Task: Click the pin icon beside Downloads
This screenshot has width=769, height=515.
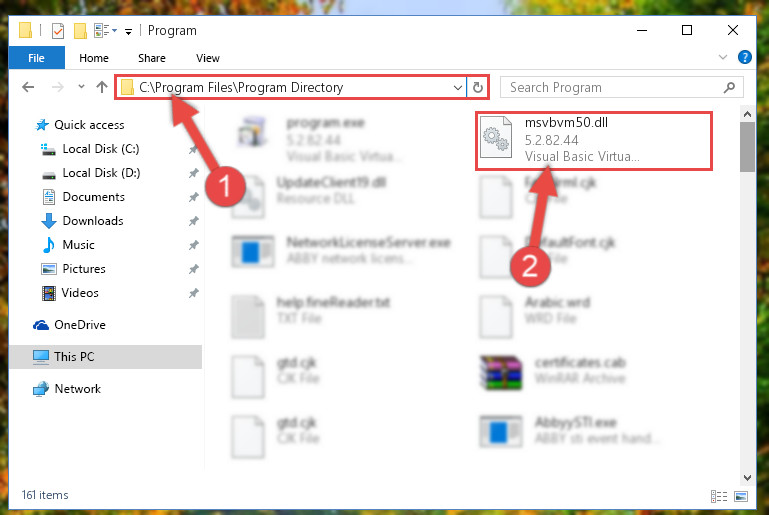Action: [x=194, y=221]
